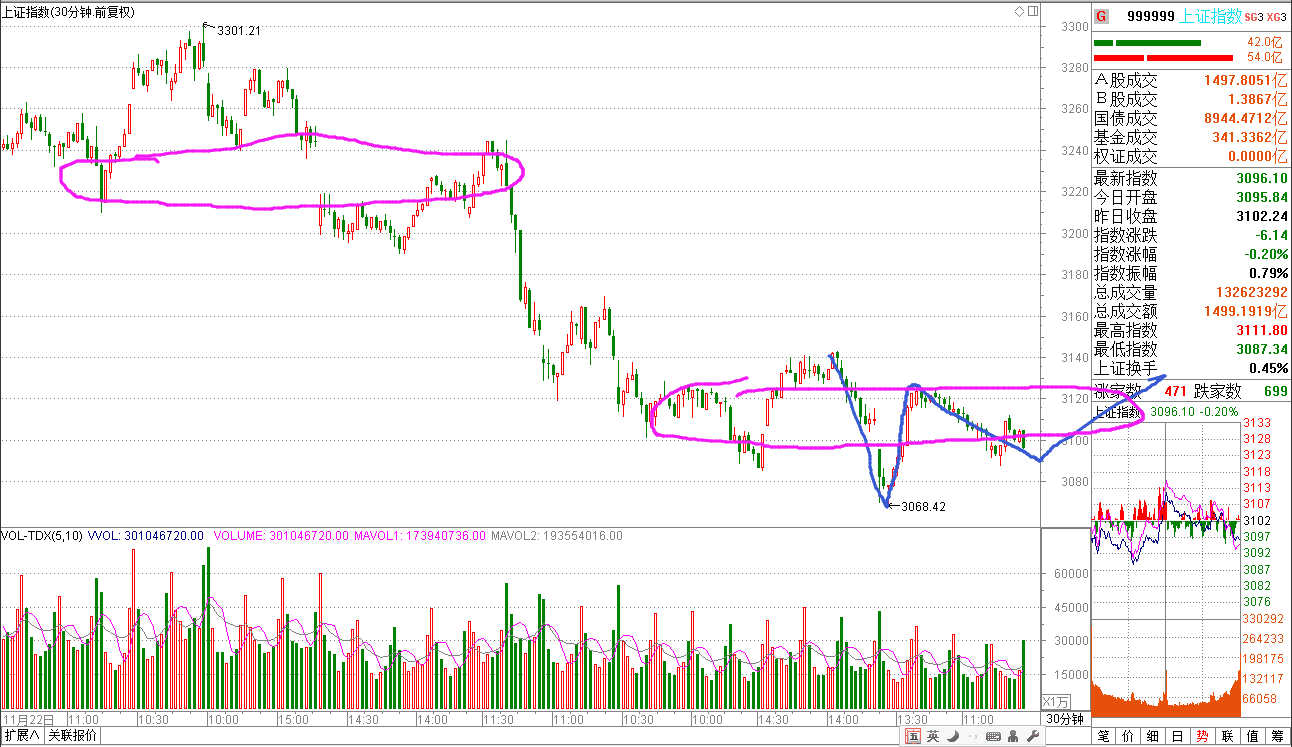Click the 上证指数 name in quote header
The image size is (1292, 747).
pos(1211,16)
